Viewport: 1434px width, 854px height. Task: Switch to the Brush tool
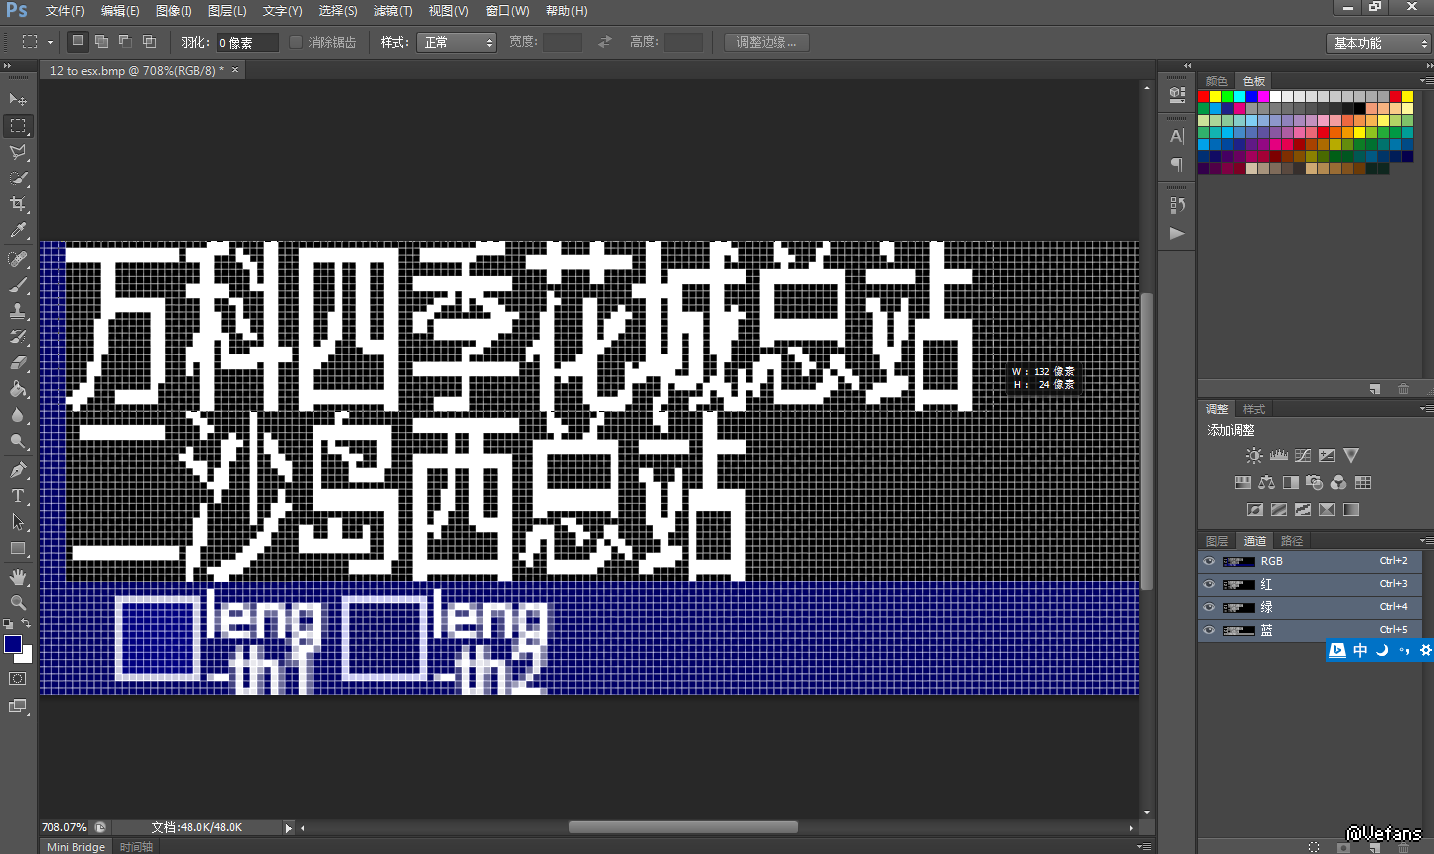click(18, 285)
